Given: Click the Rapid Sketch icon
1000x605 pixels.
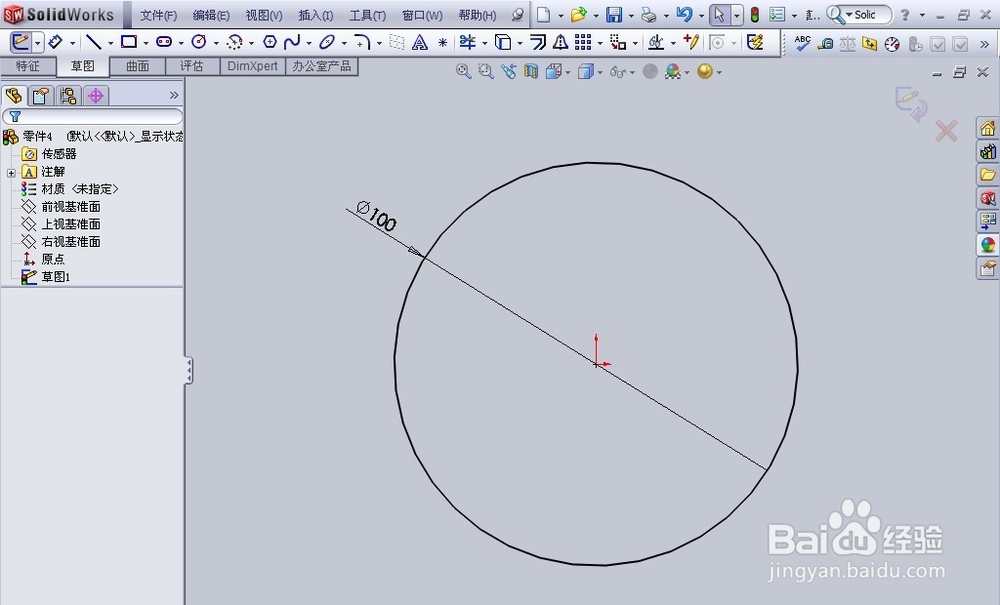Looking at the screenshot, I should [755, 43].
